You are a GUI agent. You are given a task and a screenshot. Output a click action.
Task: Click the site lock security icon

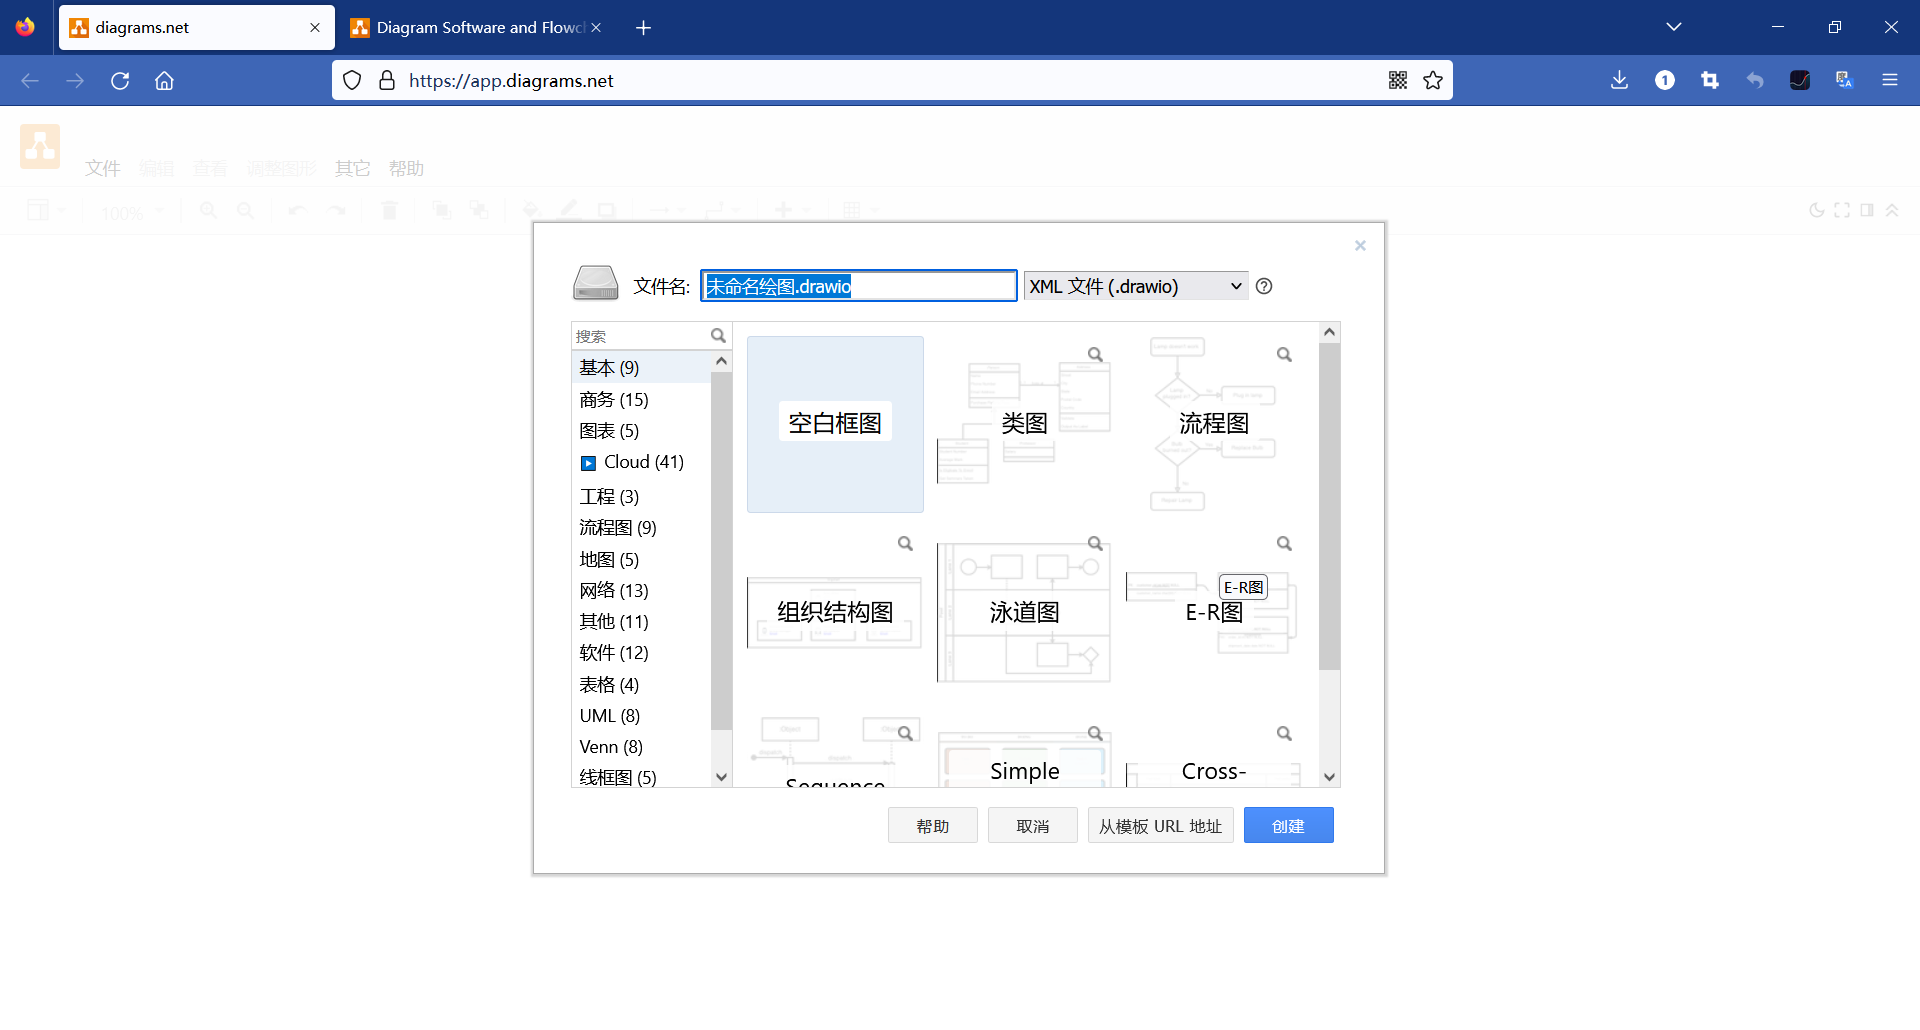pos(387,81)
